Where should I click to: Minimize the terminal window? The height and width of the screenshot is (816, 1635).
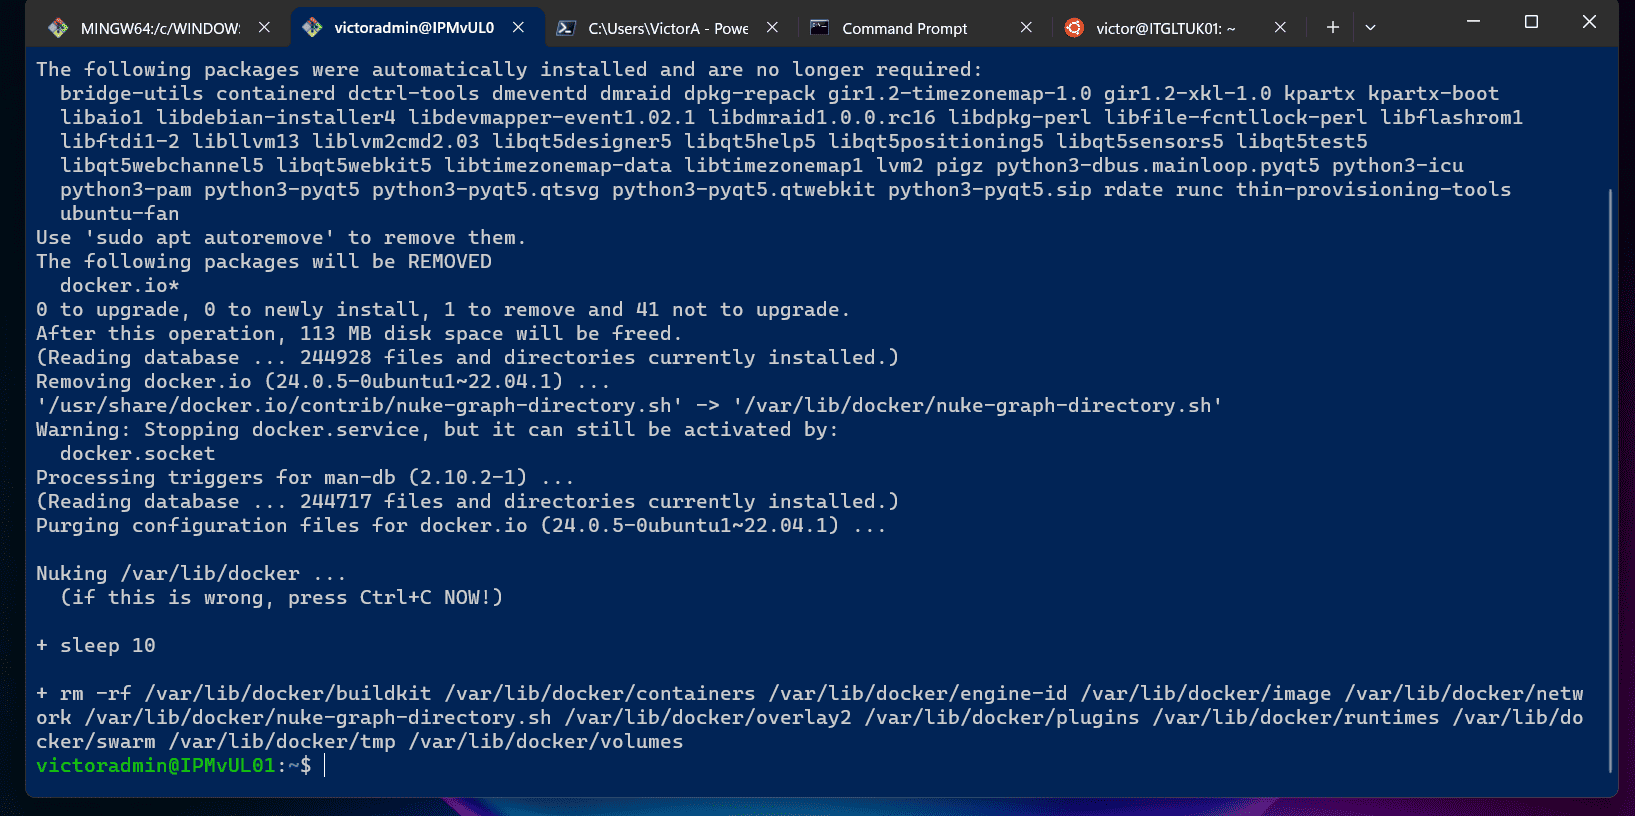pyautogui.click(x=1473, y=21)
